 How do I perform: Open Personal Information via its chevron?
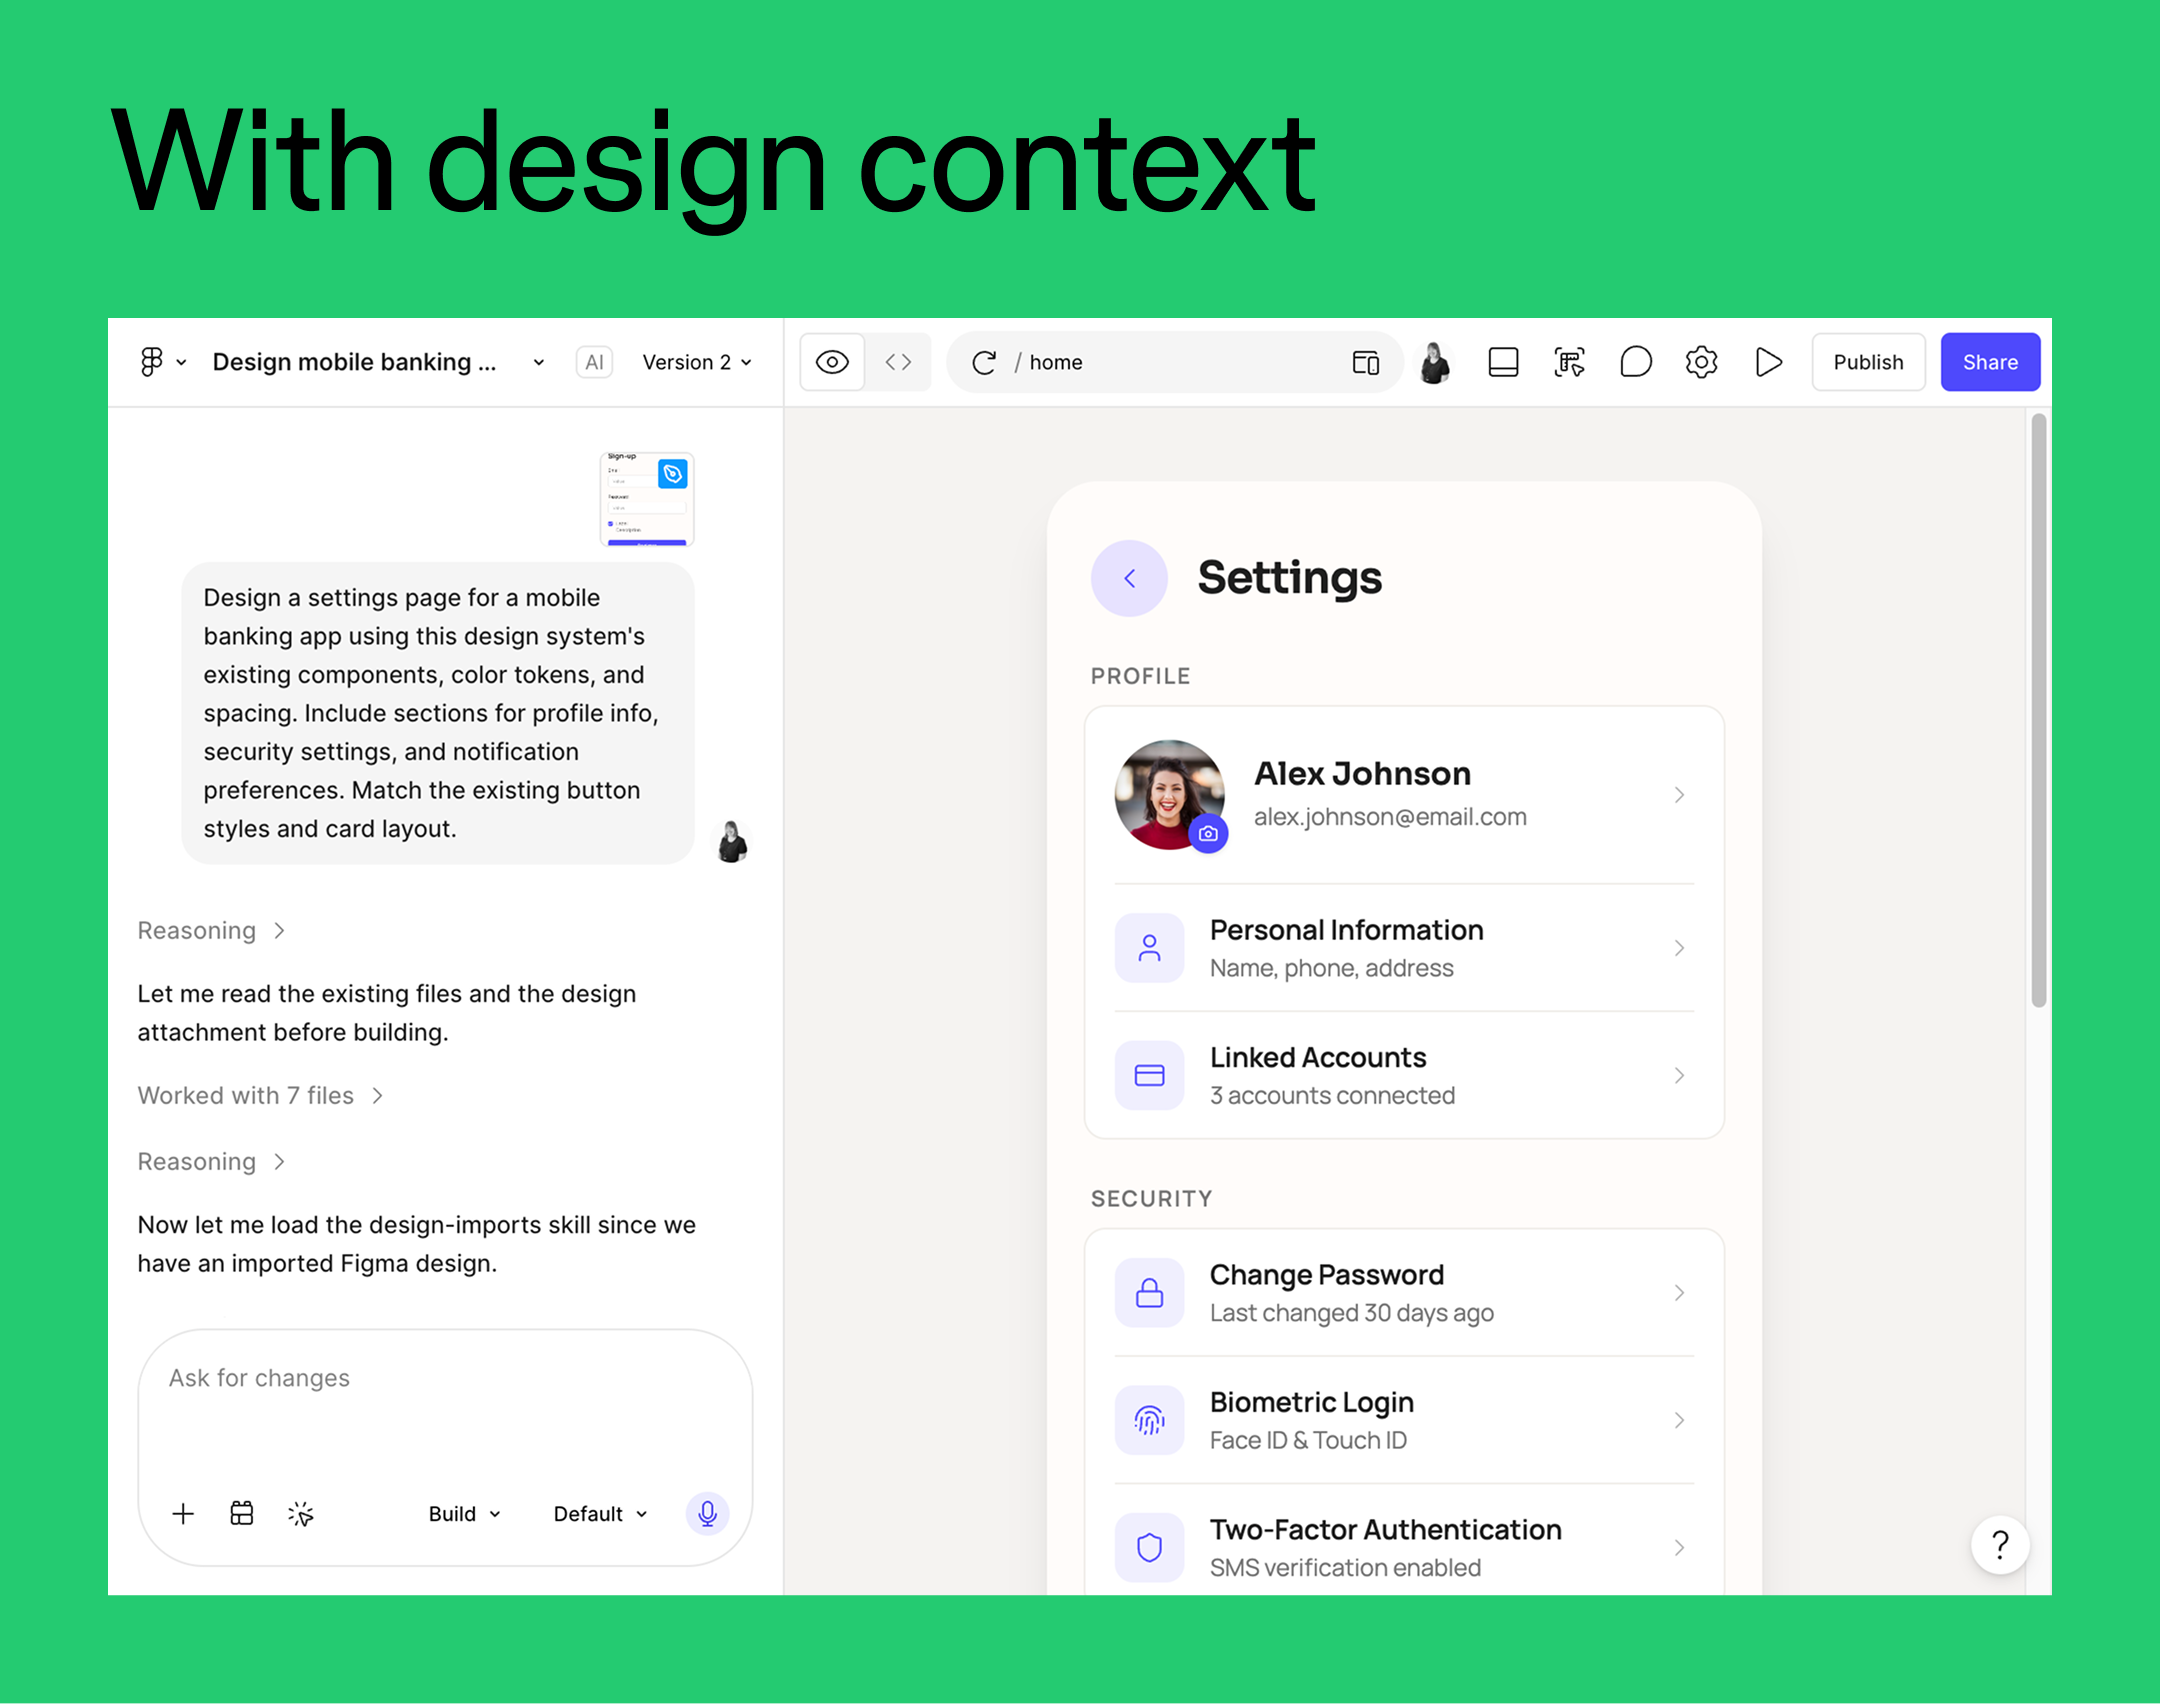point(1679,948)
